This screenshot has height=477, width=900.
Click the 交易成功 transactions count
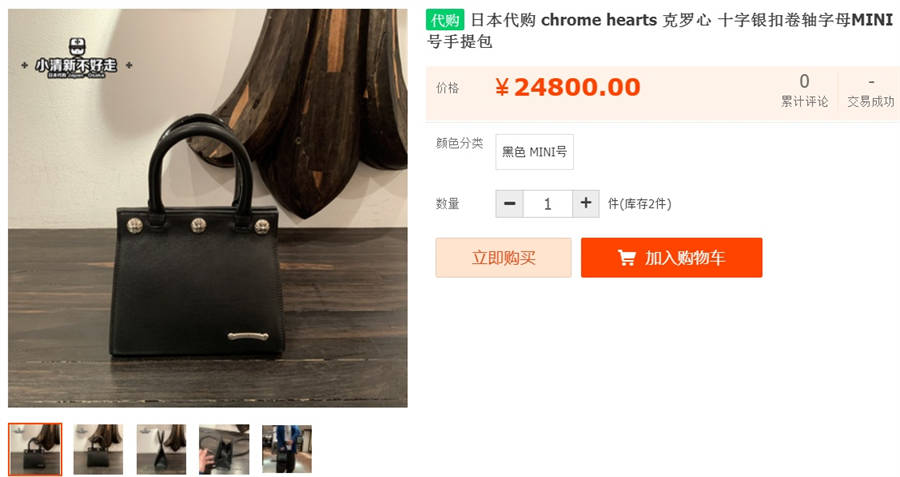click(871, 91)
